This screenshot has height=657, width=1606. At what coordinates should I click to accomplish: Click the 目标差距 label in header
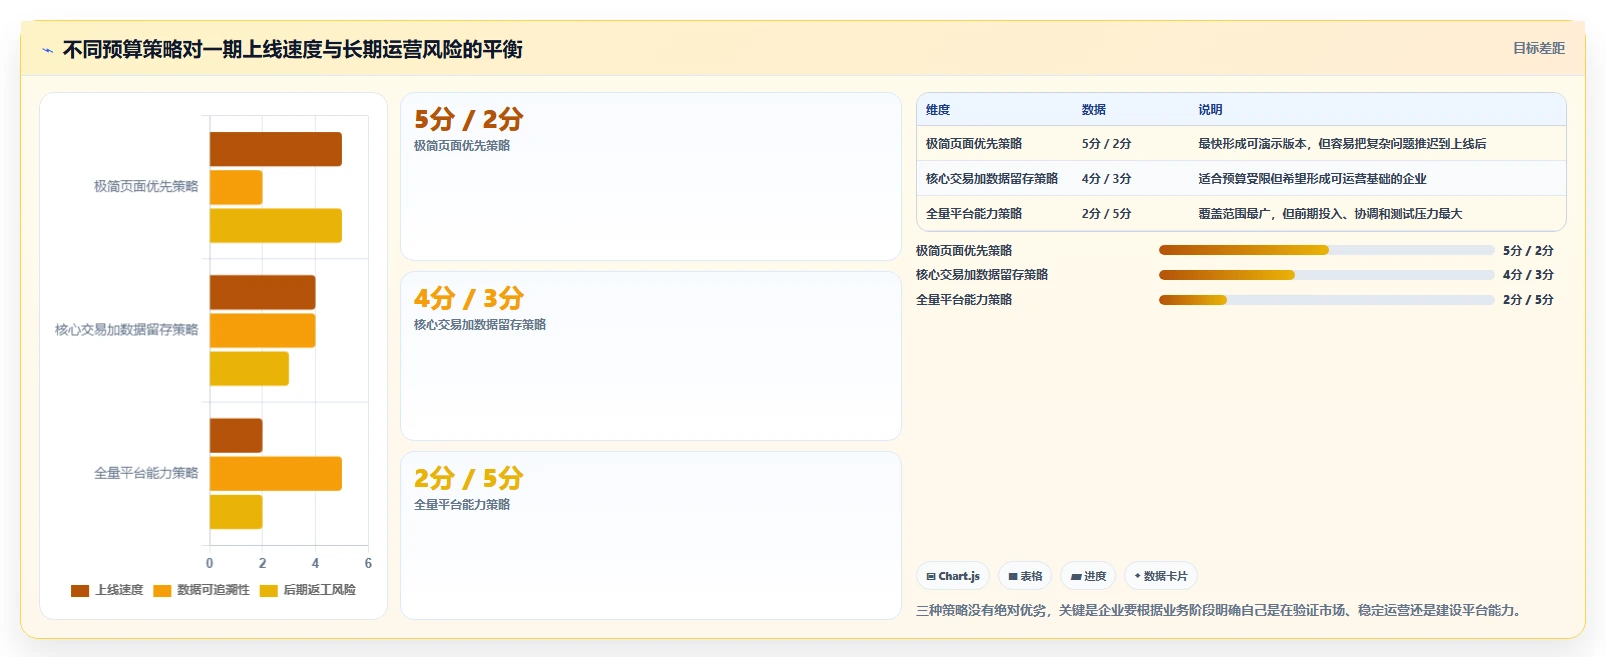(x=1538, y=48)
